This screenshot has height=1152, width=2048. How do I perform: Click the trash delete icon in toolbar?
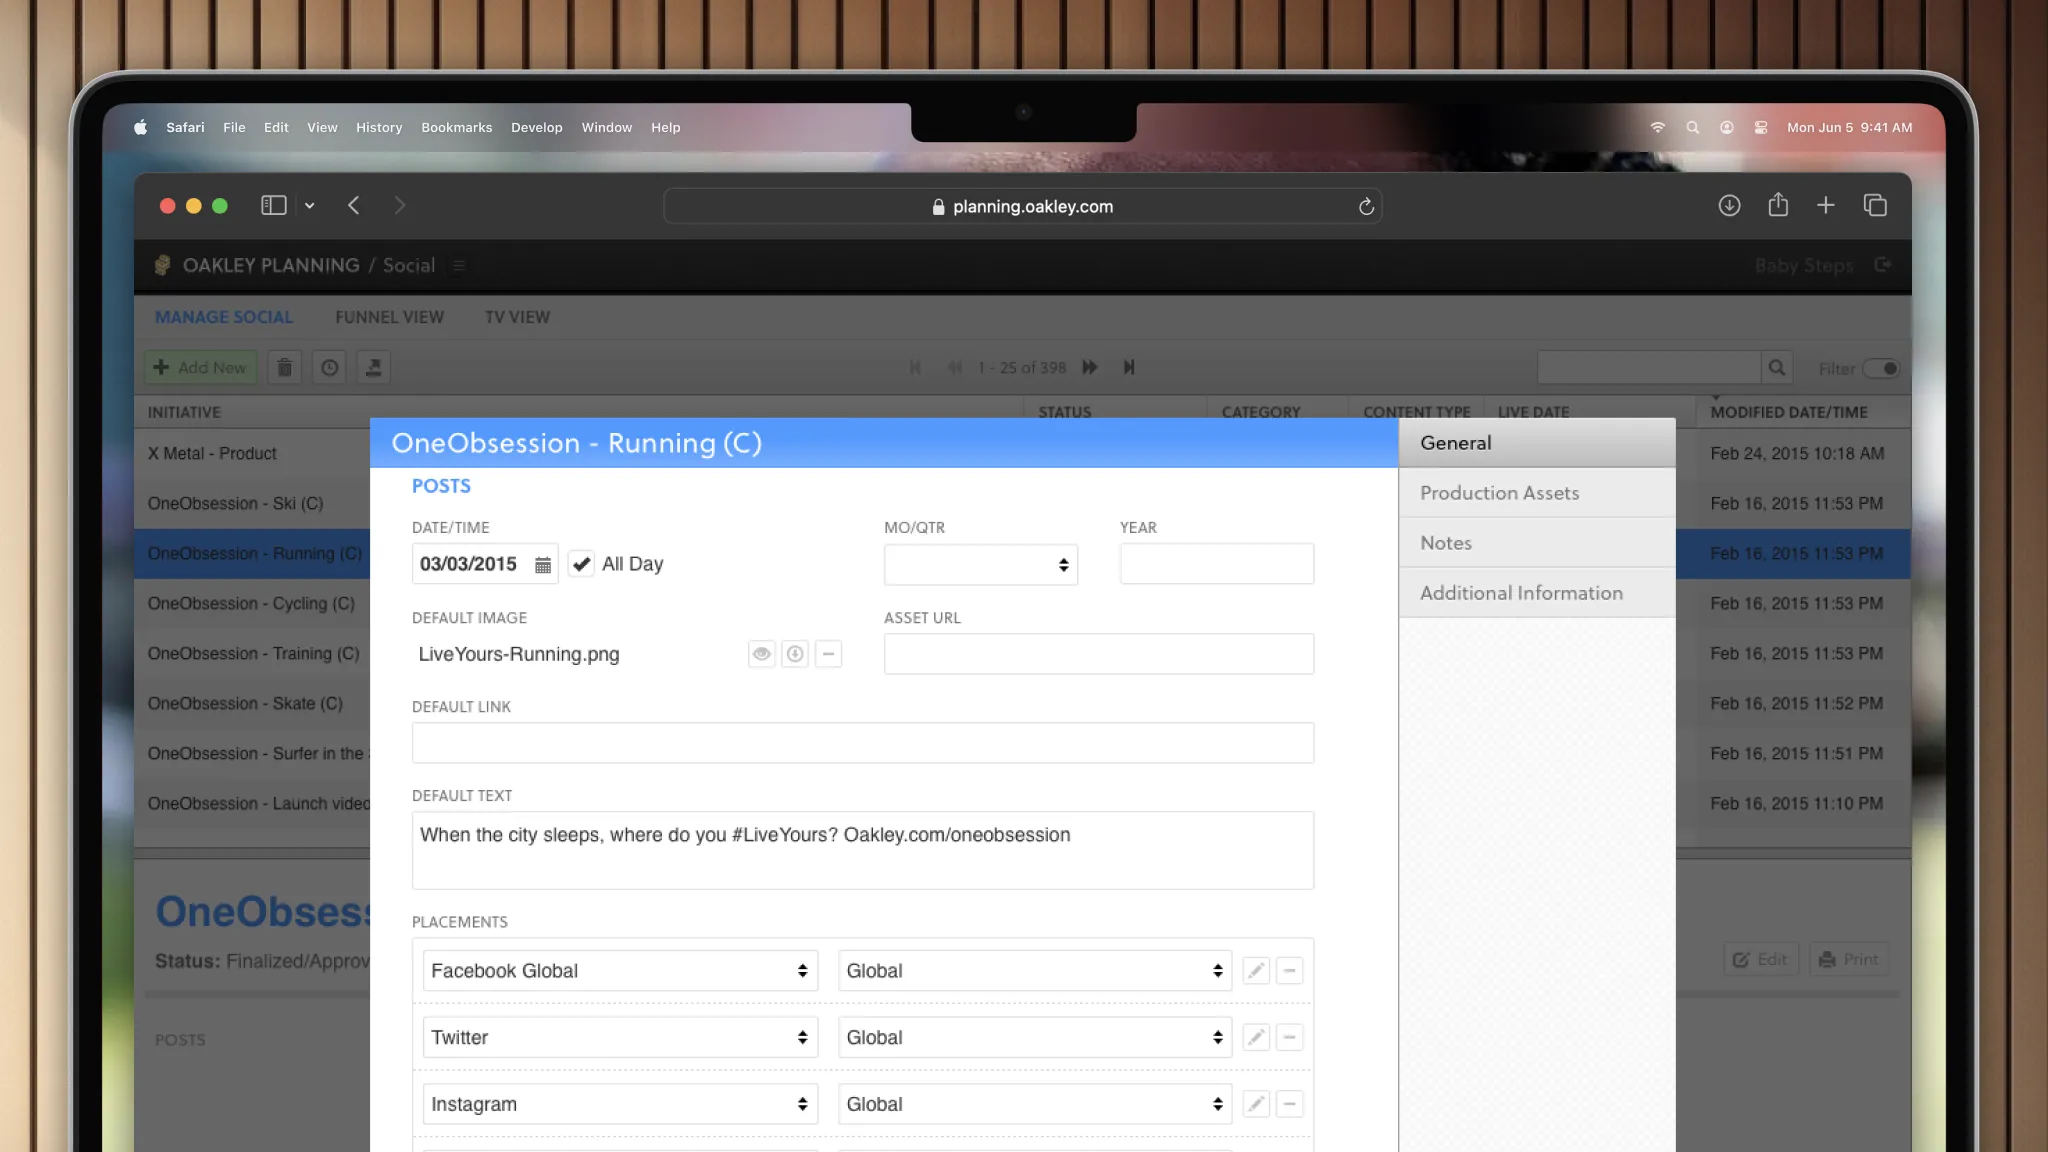tap(284, 368)
